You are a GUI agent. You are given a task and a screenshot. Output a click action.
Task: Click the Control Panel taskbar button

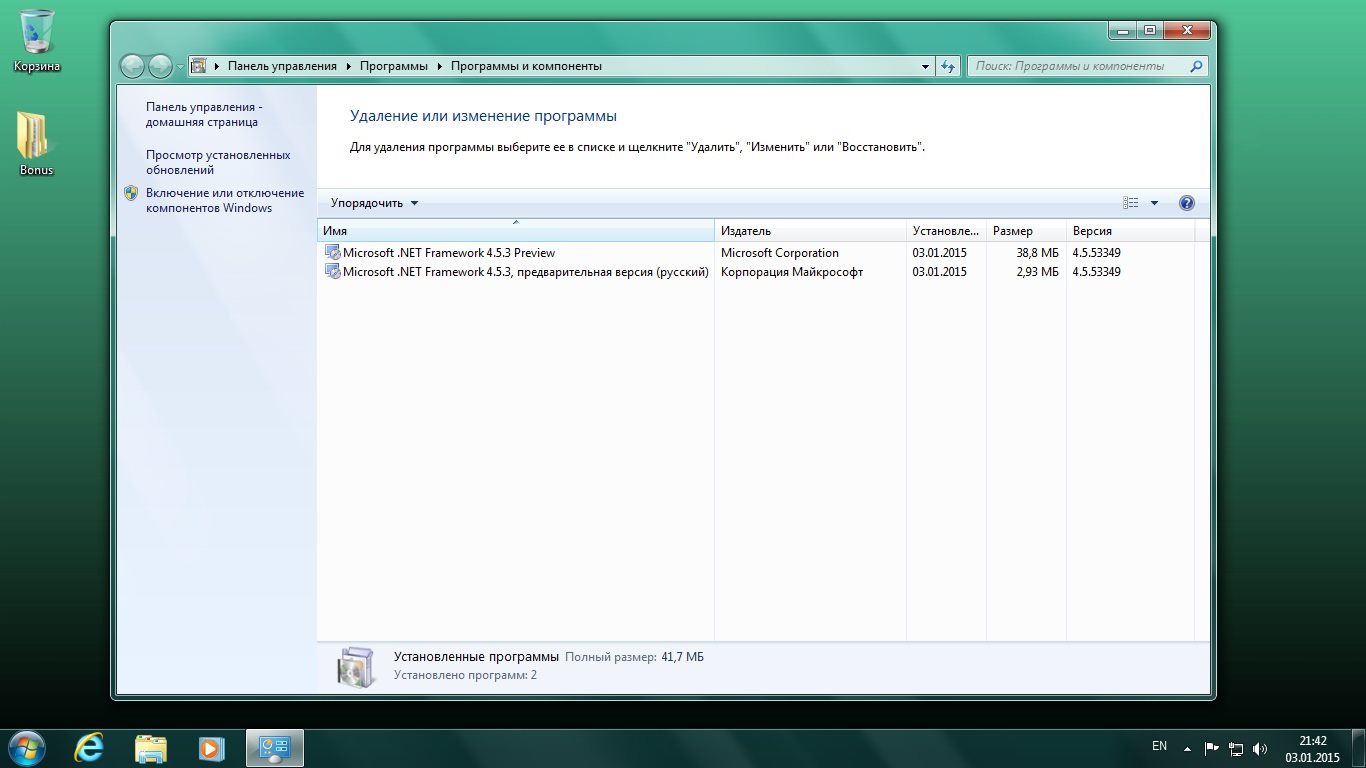tap(274, 748)
